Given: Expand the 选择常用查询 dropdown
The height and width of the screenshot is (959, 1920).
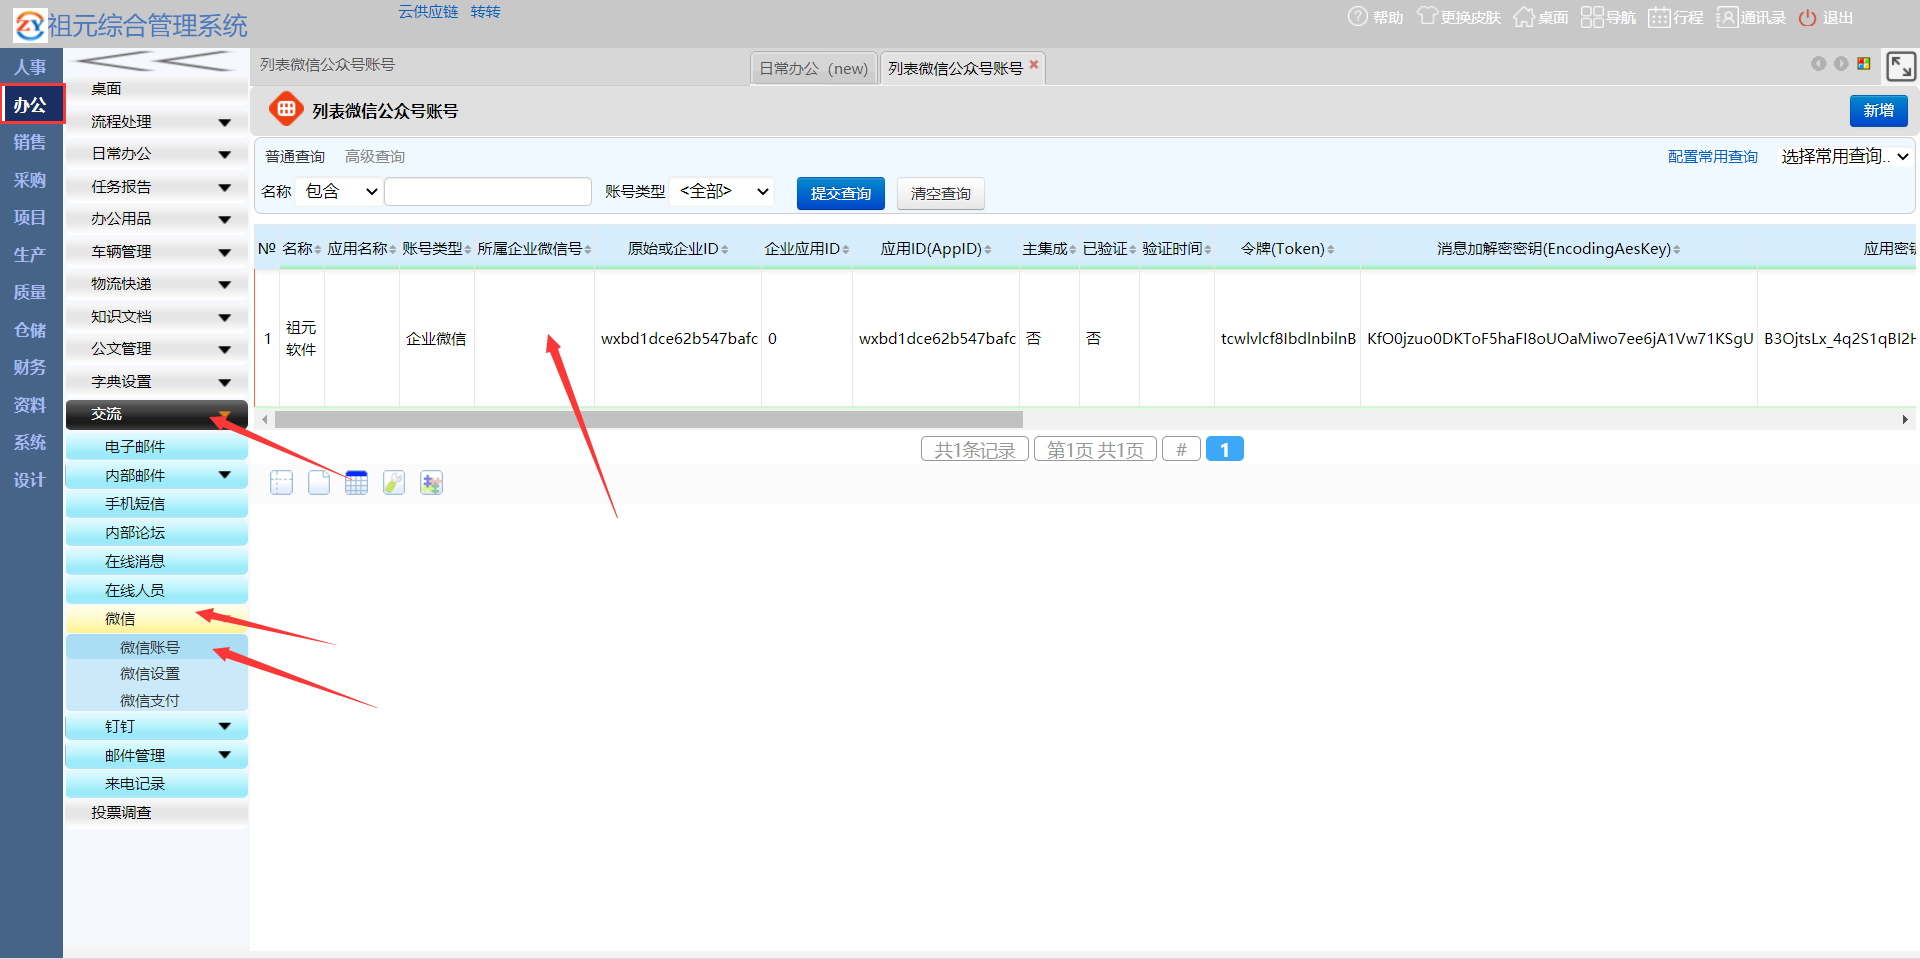Looking at the screenshot, I should click(x=1844, y=157).
